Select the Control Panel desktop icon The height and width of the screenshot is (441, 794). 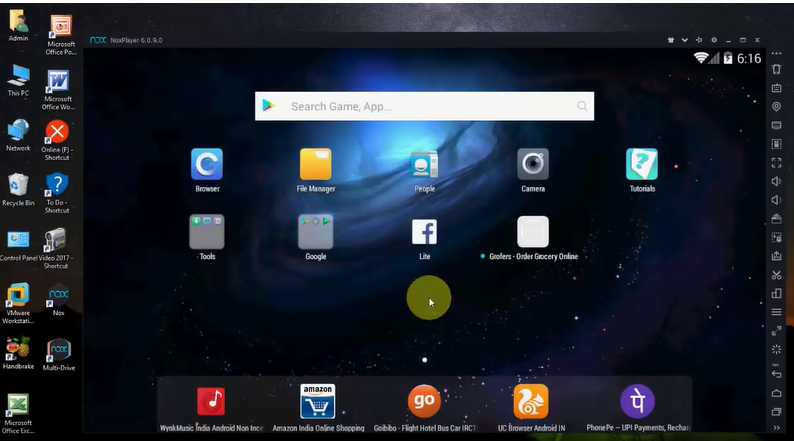18,246
